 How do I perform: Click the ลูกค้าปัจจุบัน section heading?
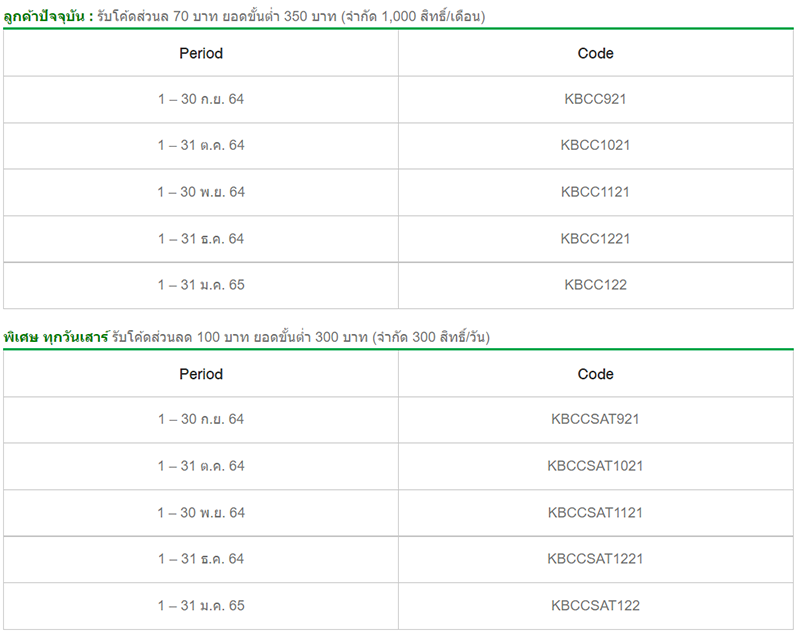(x=48, y=16)
